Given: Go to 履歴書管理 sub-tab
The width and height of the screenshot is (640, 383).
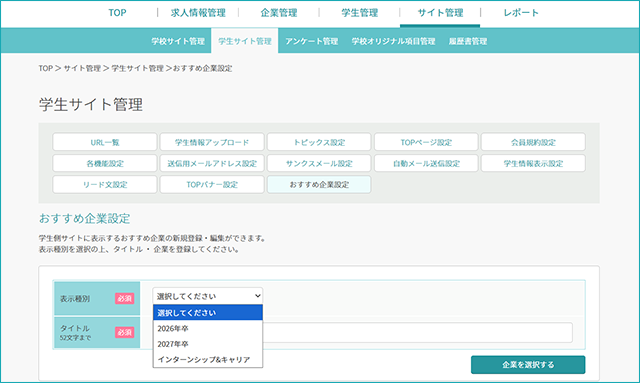Looking at the screenshot, I should click(468, 41).
